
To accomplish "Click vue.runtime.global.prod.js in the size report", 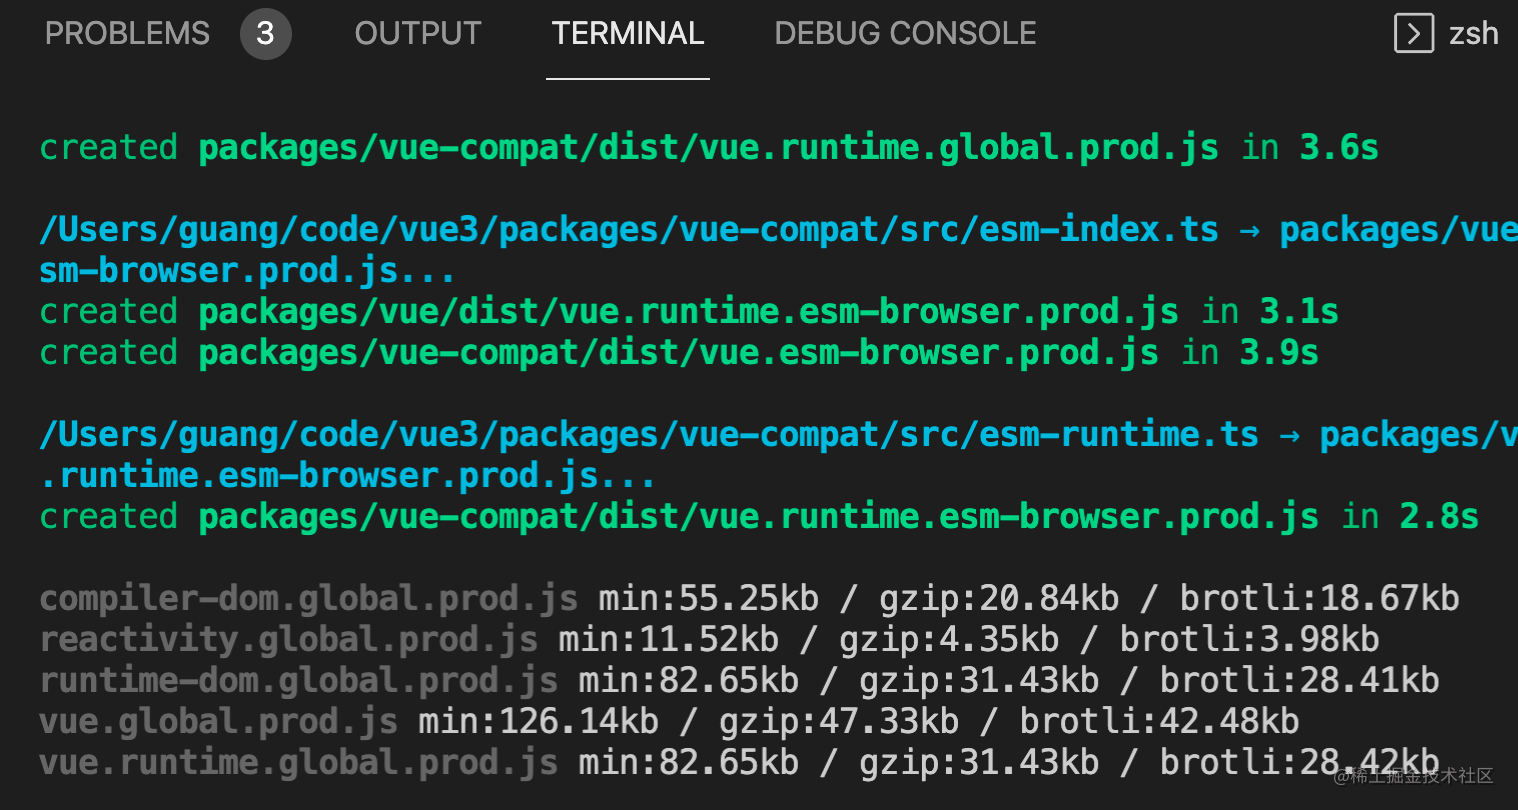I will (x=298, y=763).
